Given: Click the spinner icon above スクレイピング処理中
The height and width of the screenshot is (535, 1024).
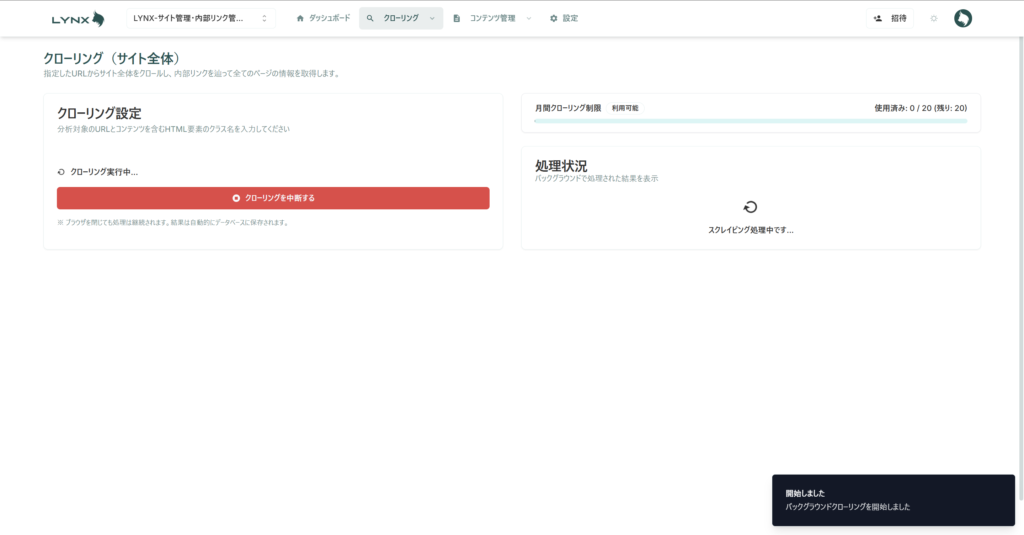Looking at the screenshot, I should (x=750, y=207).
